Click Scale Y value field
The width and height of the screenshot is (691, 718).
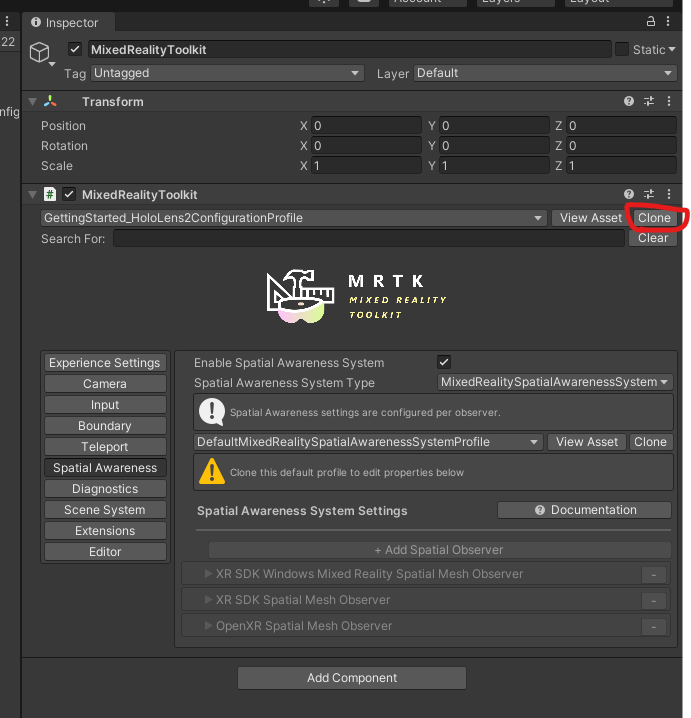point(494,166)
